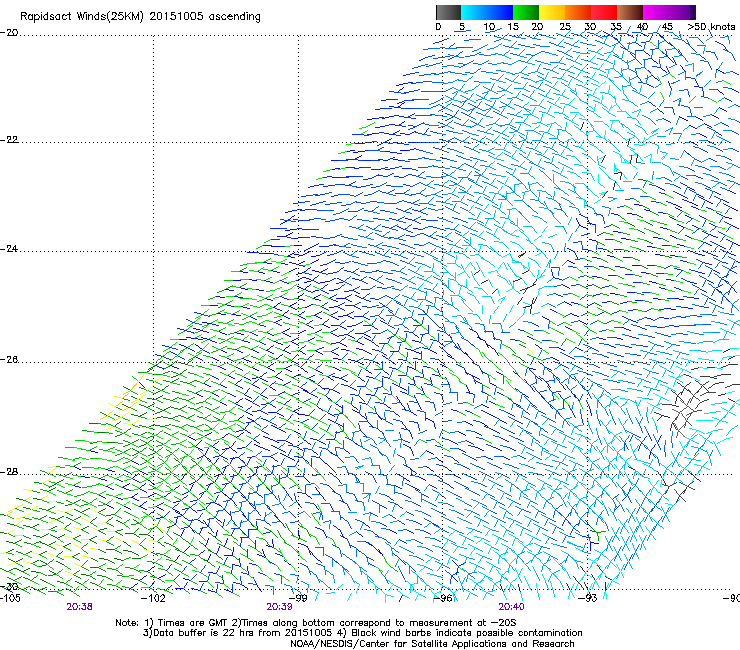This screenshot has width=740, height=650.
Task: Click the latitude label -28
Action: tap(9, 472)
